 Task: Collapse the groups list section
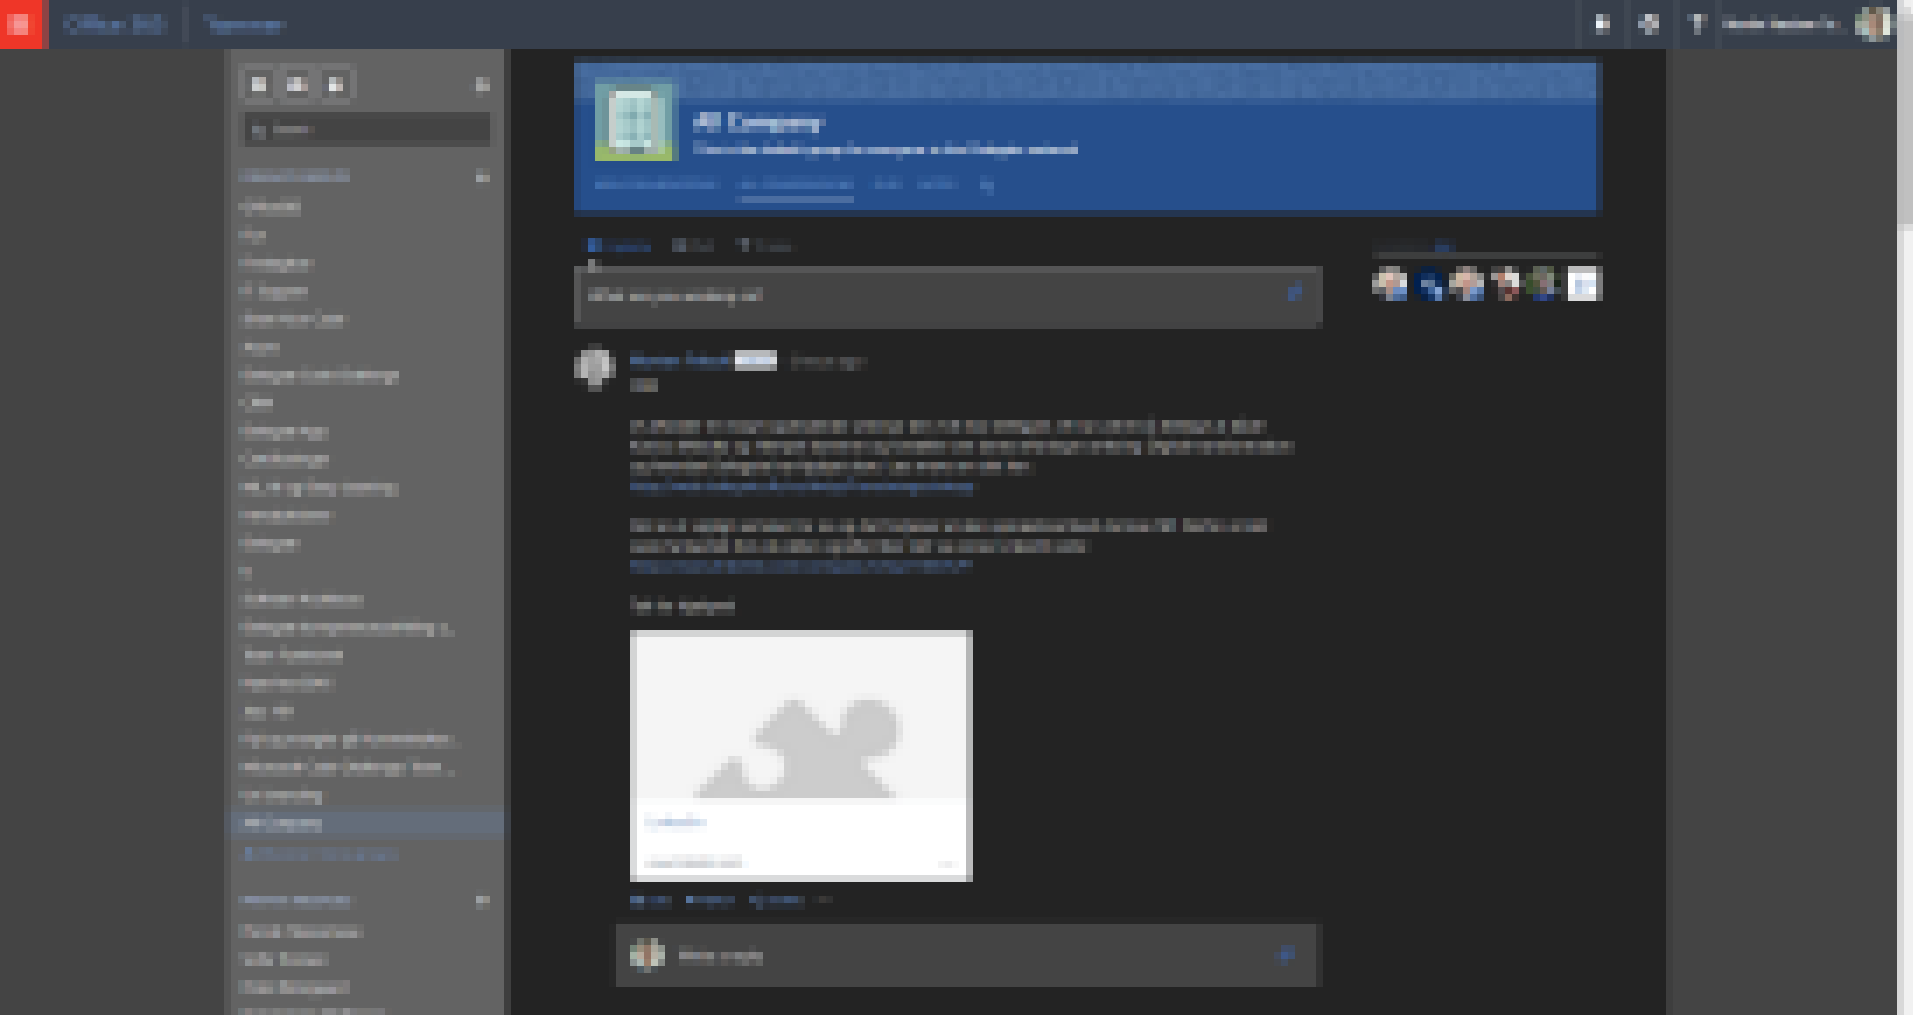click(481, 176)
